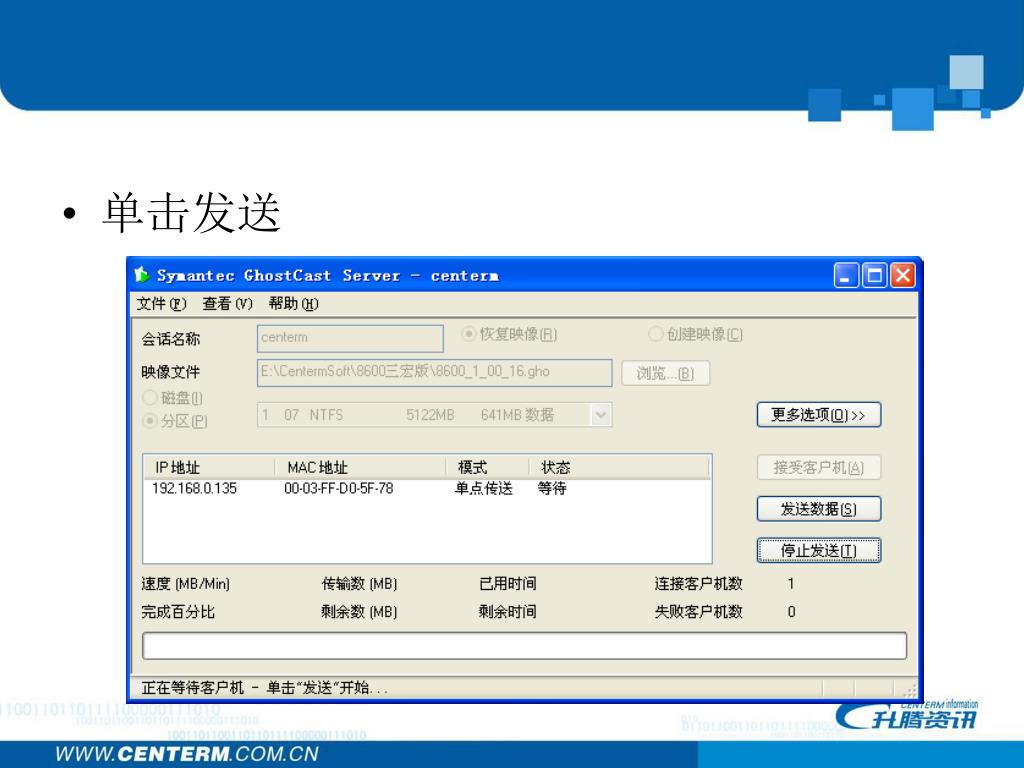Click the empty transfer progress bar
Image resolution: width=1024 pixels, height=768 pixels.
[x=524, y=646]
